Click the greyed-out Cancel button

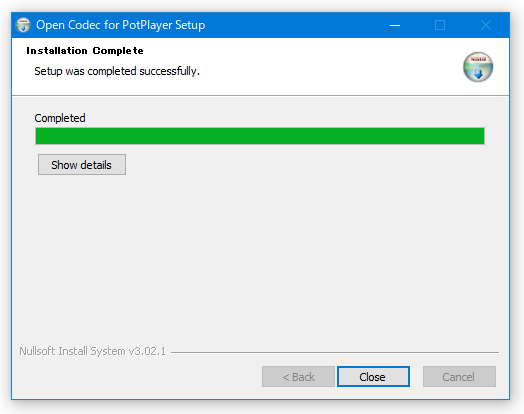(459, 377)
